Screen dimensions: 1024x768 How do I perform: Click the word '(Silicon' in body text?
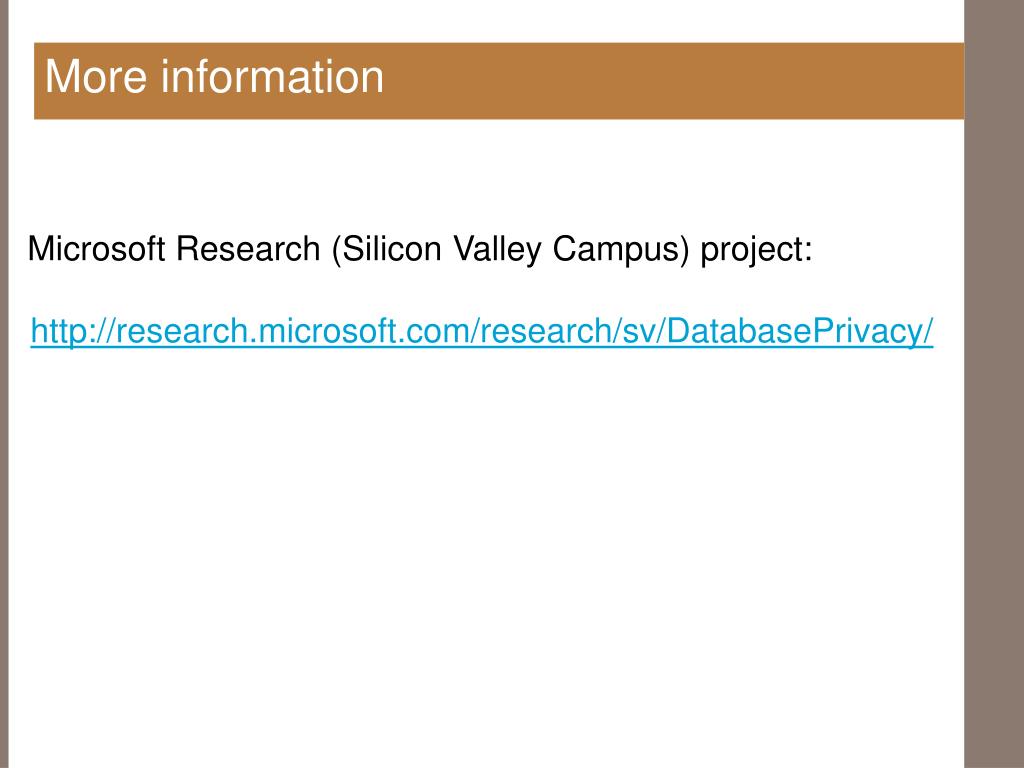(387, 249)
